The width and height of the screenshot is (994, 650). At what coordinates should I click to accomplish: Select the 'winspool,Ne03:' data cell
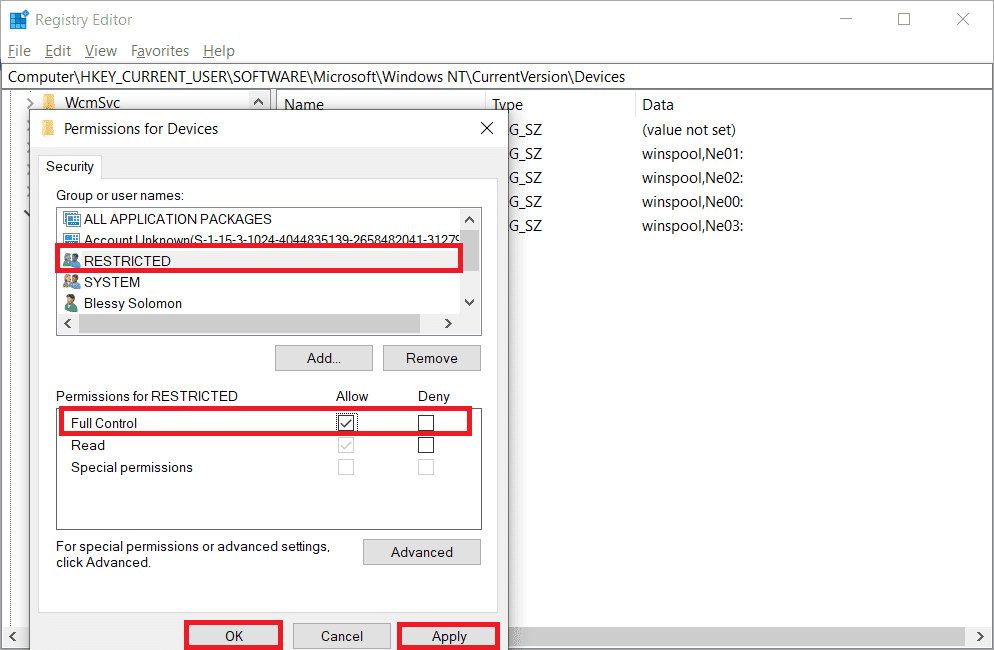(692, 226)
